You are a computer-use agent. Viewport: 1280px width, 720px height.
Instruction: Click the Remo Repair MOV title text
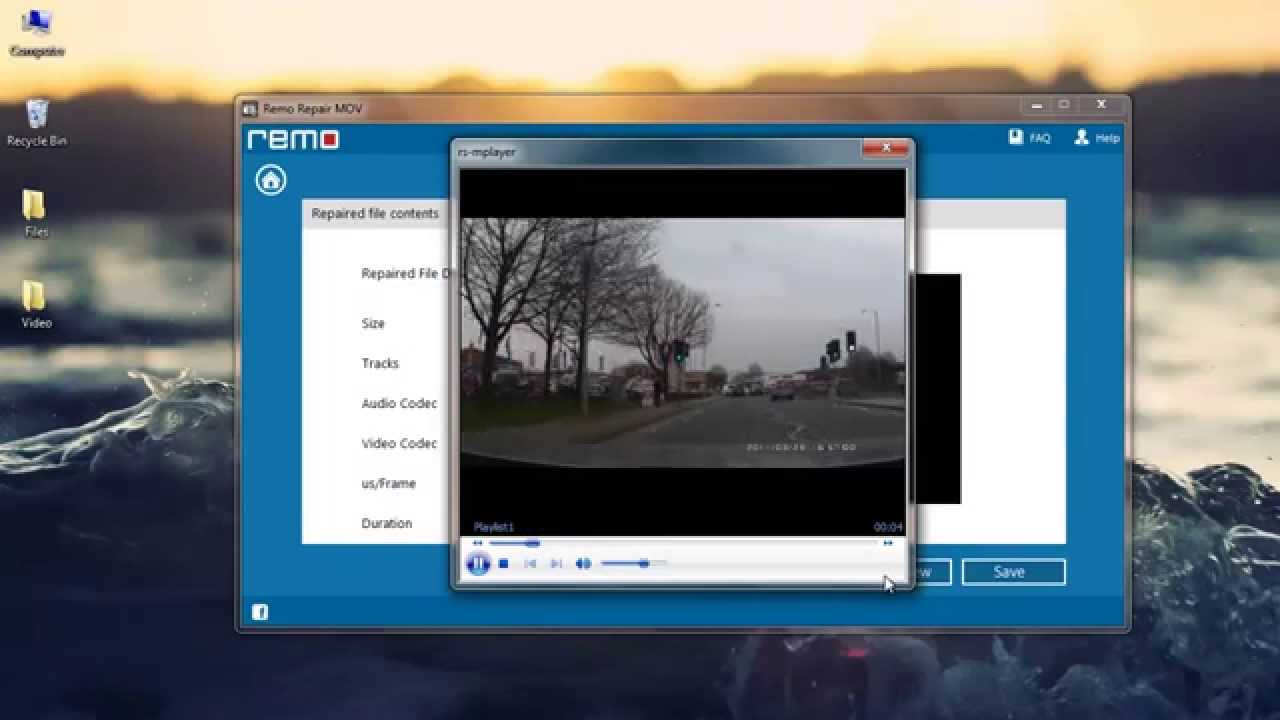pos(313,108)
